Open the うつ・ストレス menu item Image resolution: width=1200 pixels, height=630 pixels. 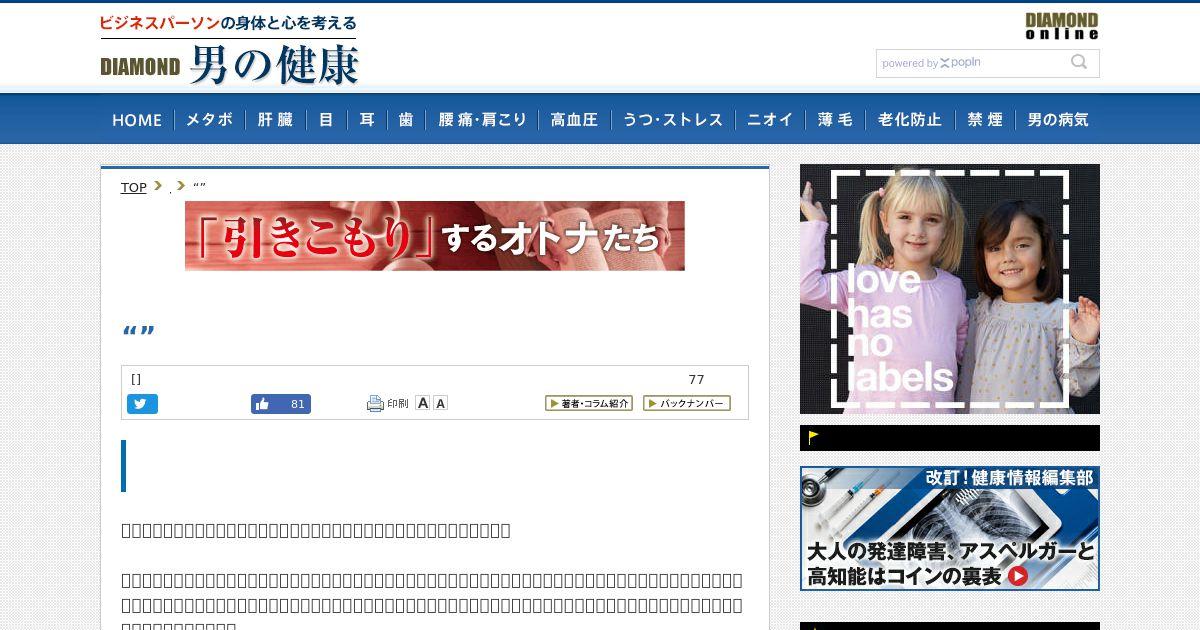point(673,119)
